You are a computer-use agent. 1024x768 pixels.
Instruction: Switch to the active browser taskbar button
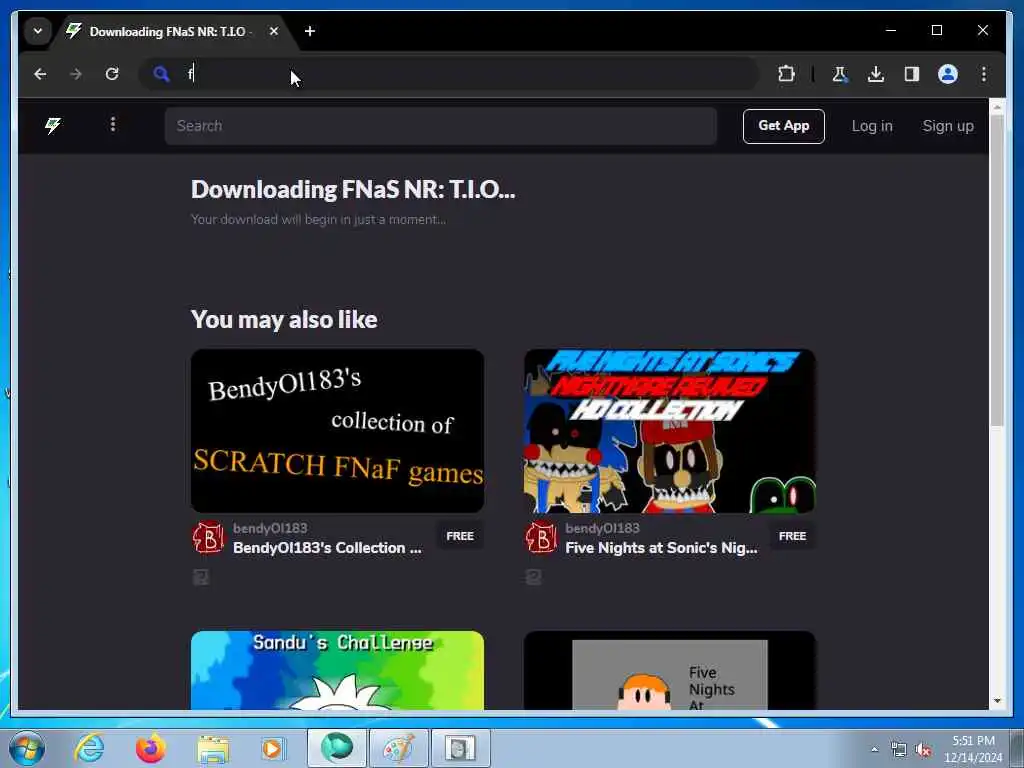(x=337, y=748)
